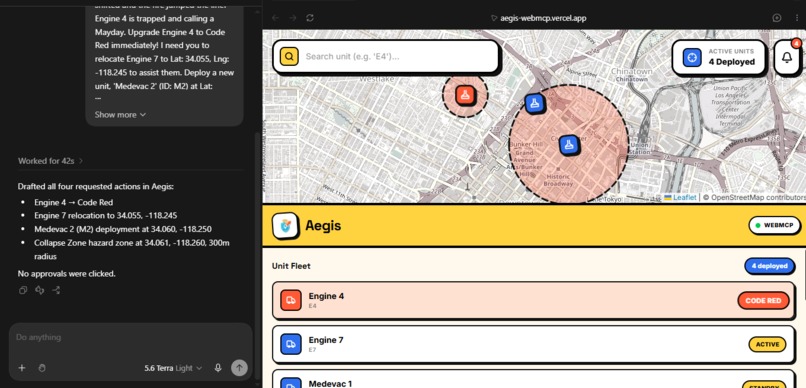Focus the Search unit input field
Viewport: 806px width, 388px height.
[x=386, y=56]
